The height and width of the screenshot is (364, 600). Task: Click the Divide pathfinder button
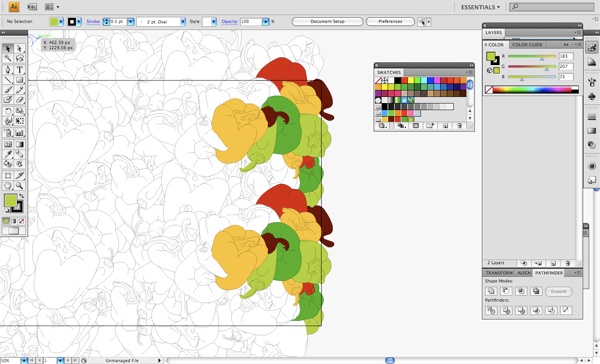[491, 310]
